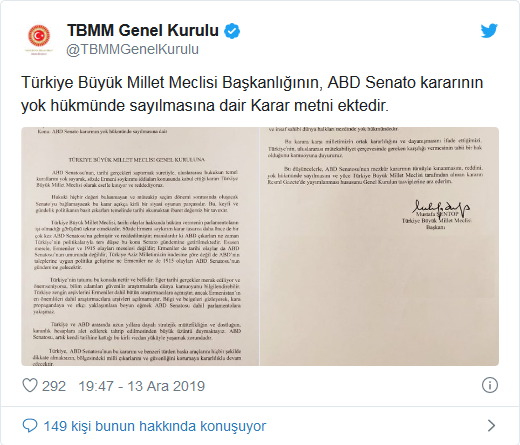Click the Twitter bird logo

pyautogui.click(x=489, y=31)
